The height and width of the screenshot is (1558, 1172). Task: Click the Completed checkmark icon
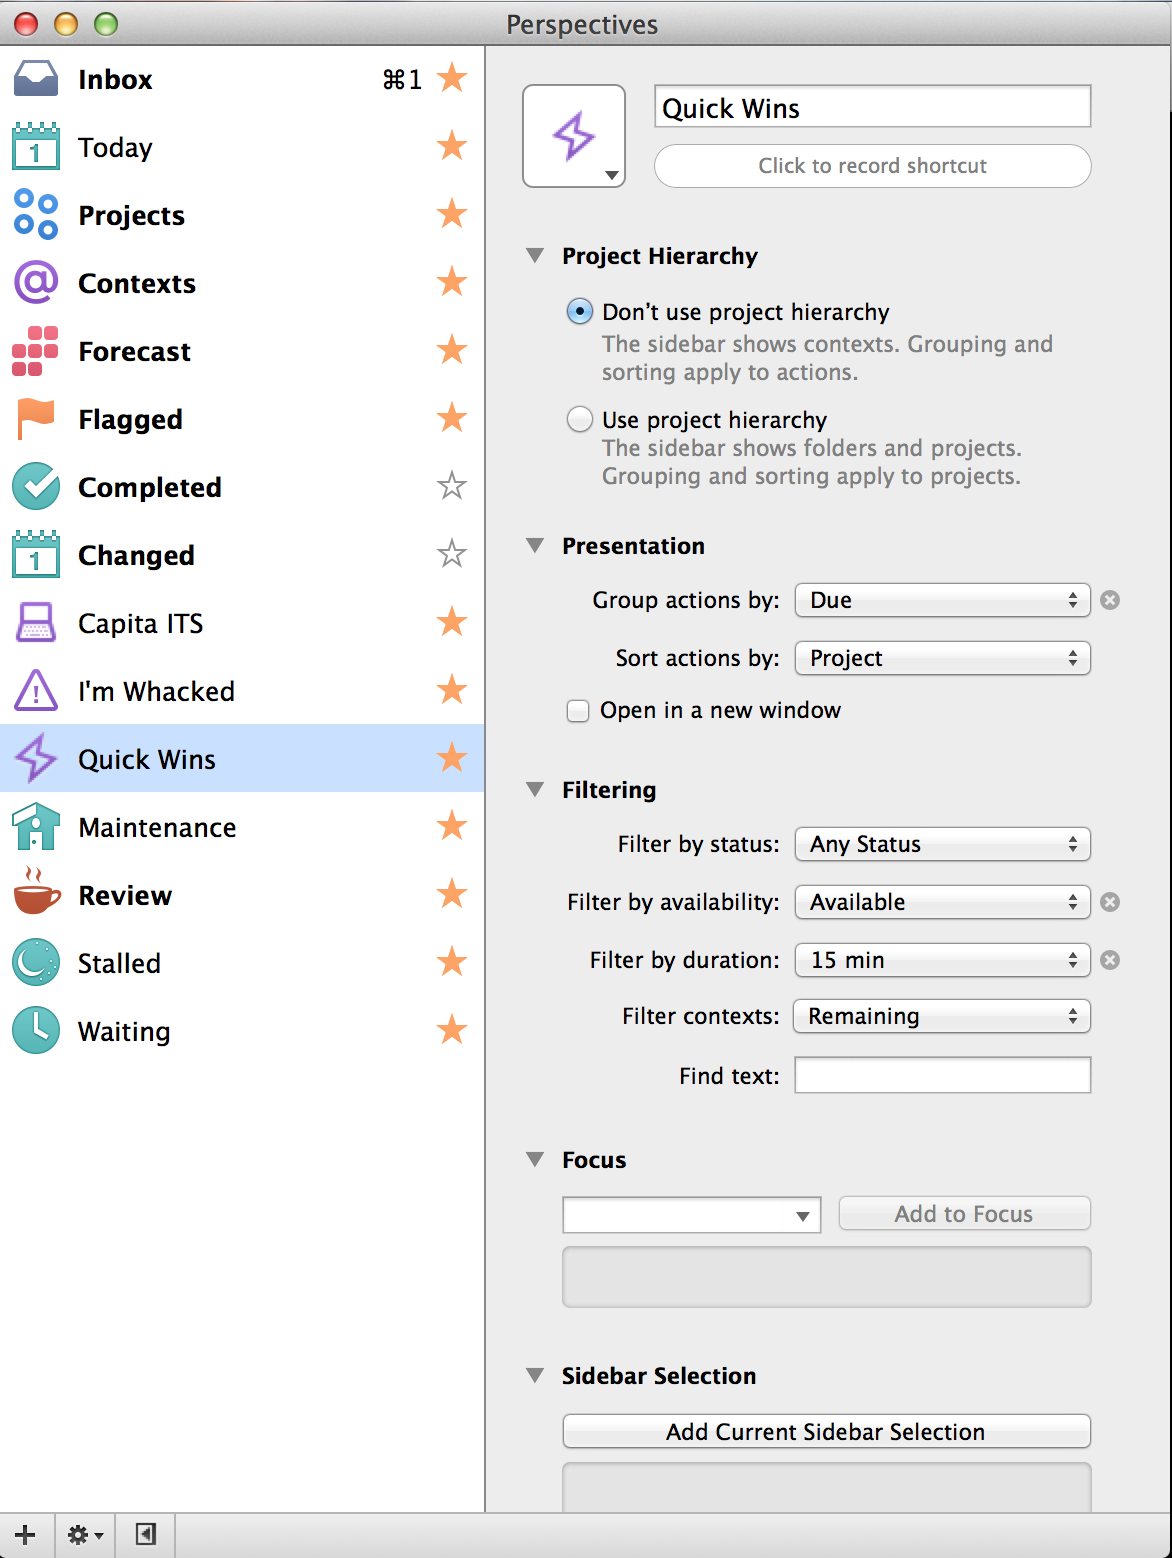pyautogui.click(x=36, y=487)
